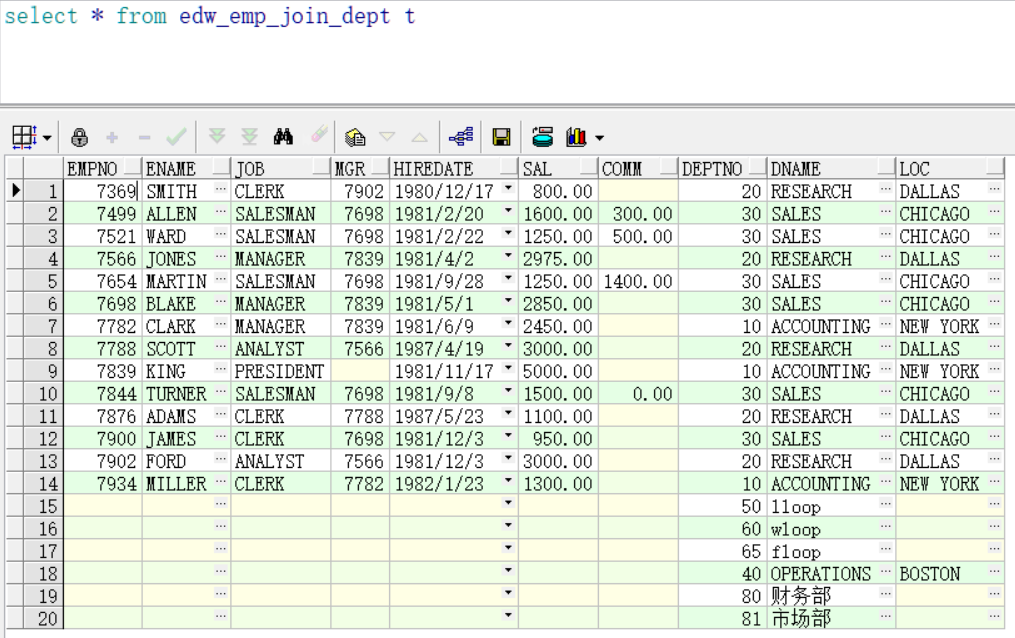1015x638 pixels.
Task: Click the fetch next page arrow icon
Action: [217, 136]
